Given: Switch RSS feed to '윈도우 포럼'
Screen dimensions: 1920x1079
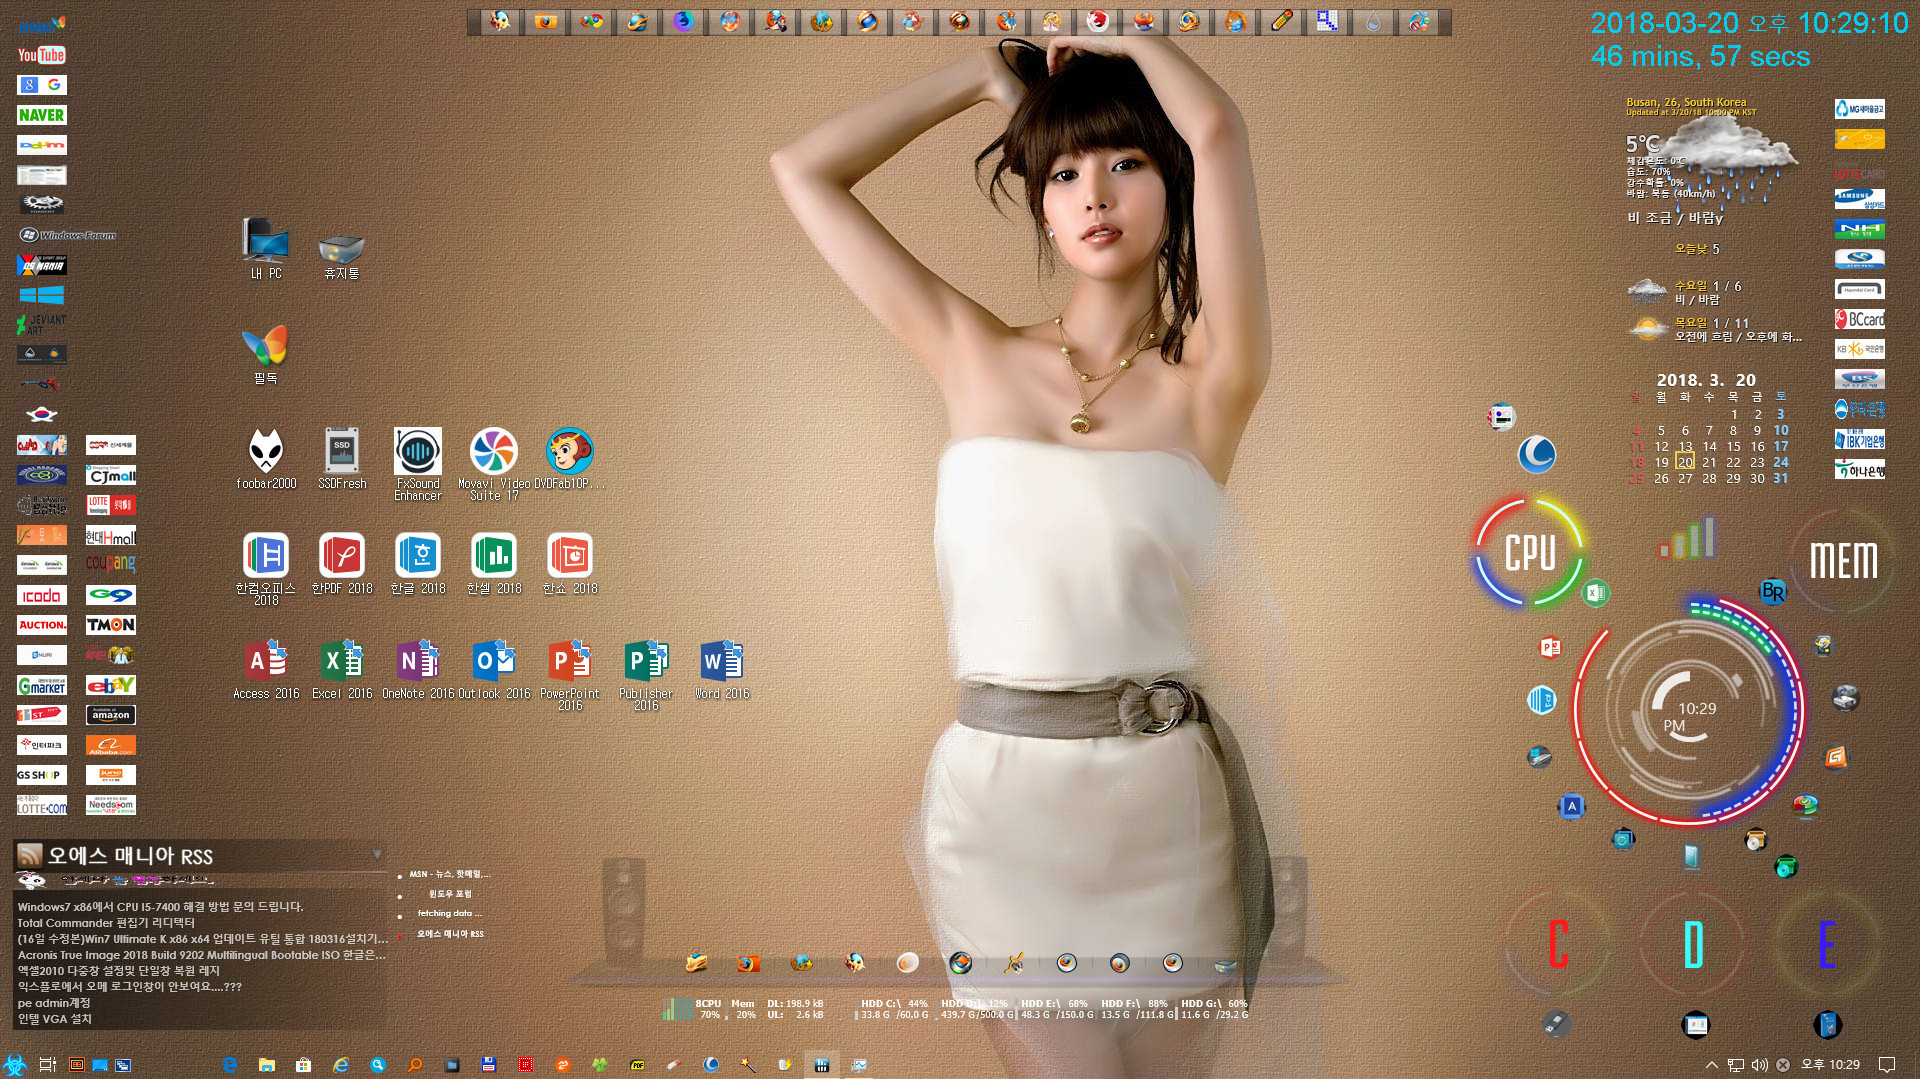Looking at the screenshot, I should tap(450, 894).
